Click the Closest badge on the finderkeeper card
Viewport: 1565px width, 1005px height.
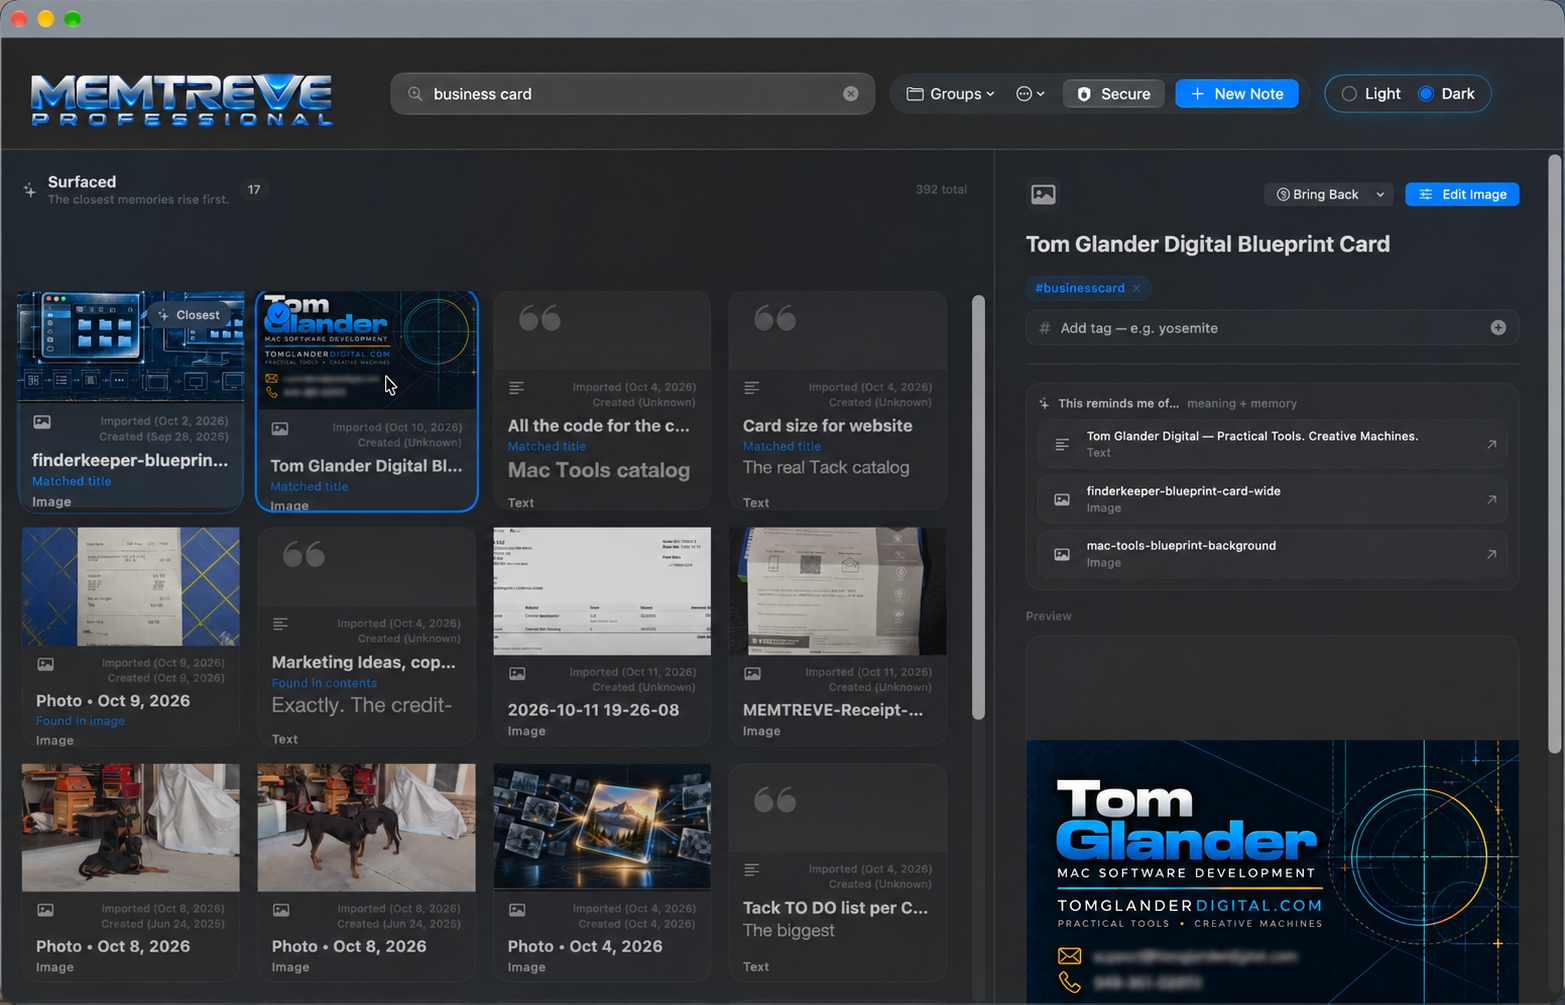(189, 315)
